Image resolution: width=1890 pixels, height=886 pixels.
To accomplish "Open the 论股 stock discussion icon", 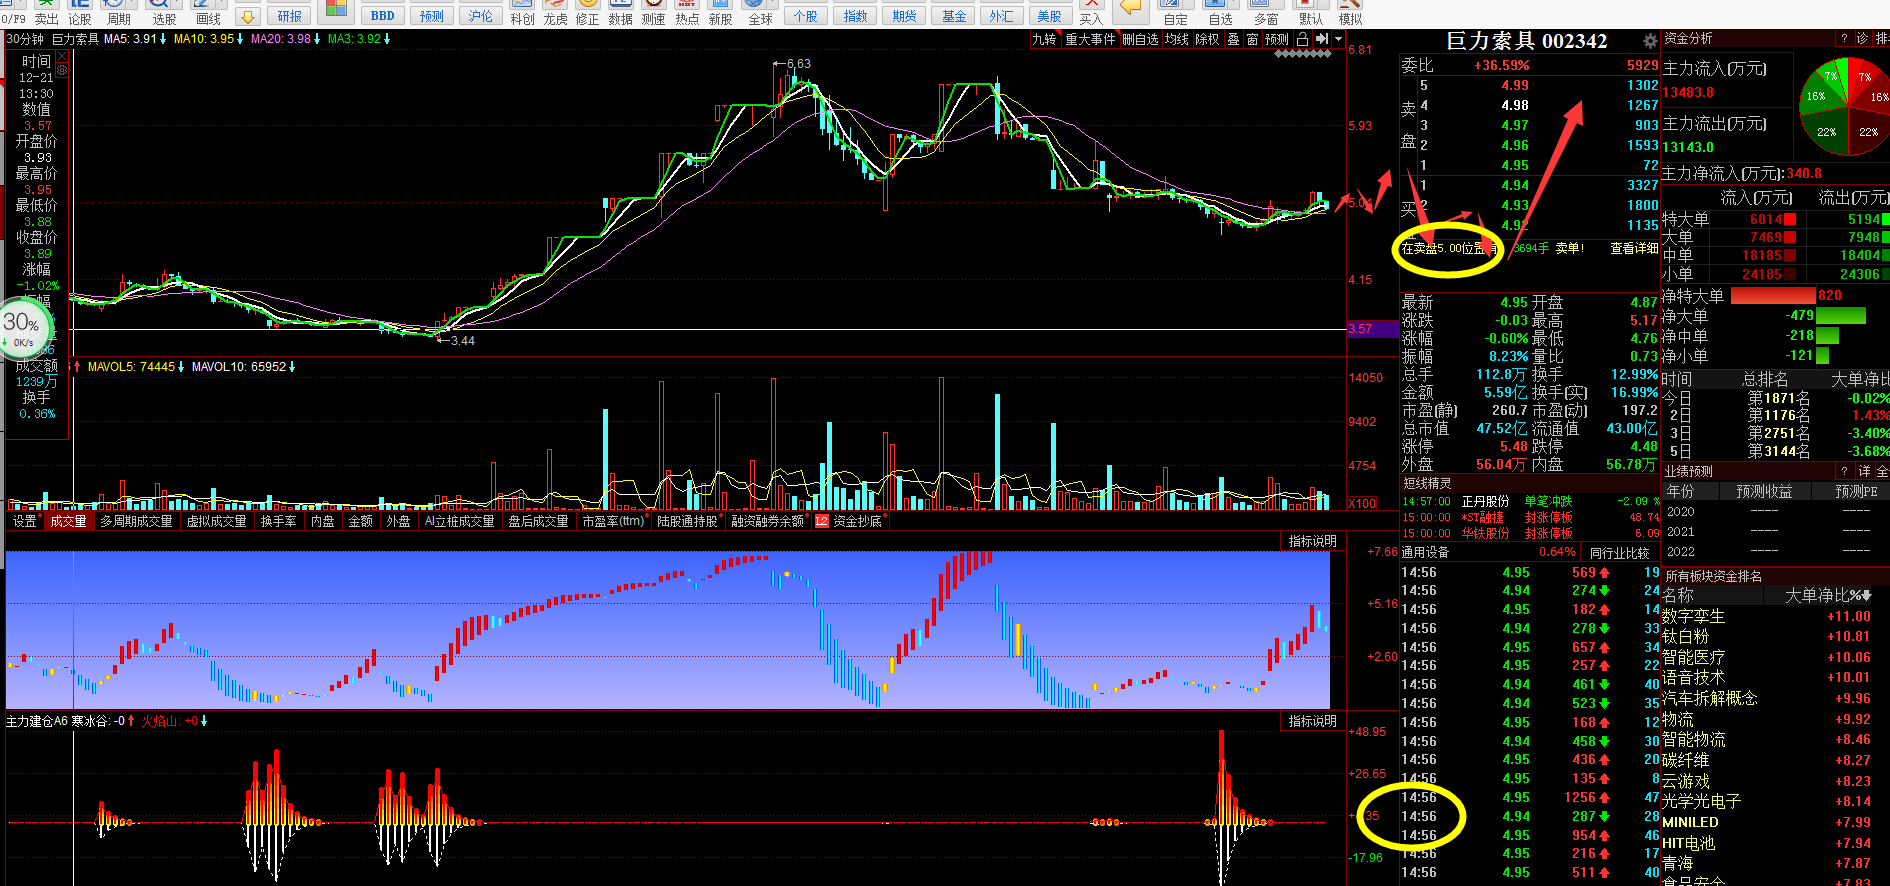I will (x=80, y=12).
